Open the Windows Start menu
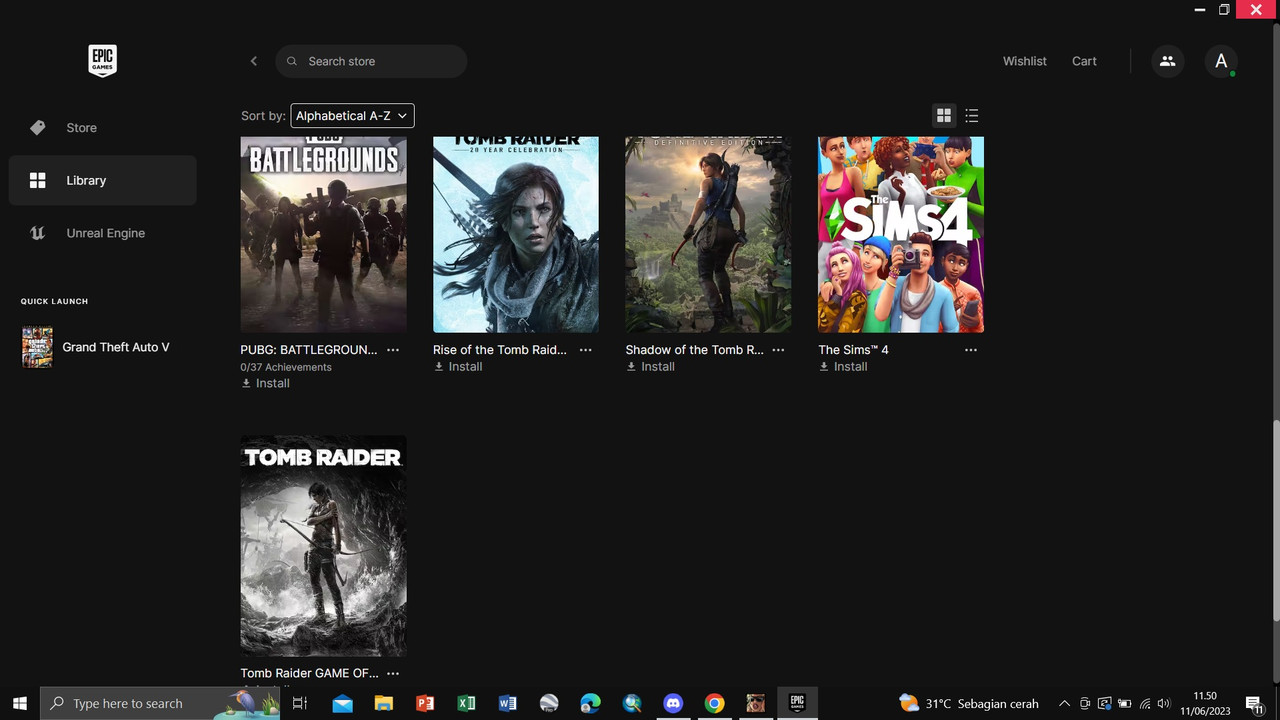The width and height of the screenshot is (1280, 720). [19, 703]
